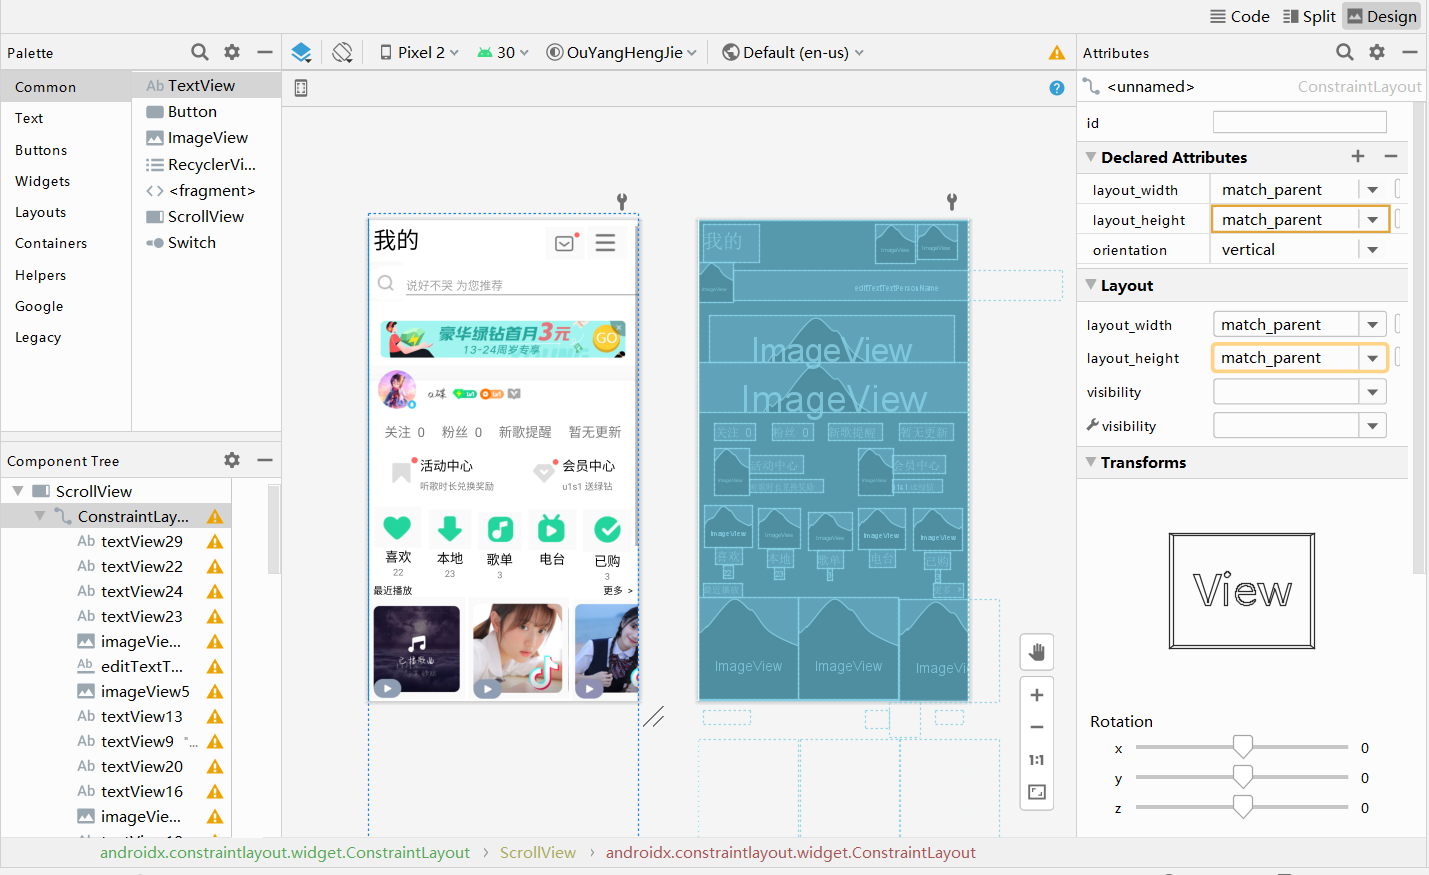Collapse ConstraintLayout tree node
The width and height of the screenshot is (1429, 875).
coord(40,516)
